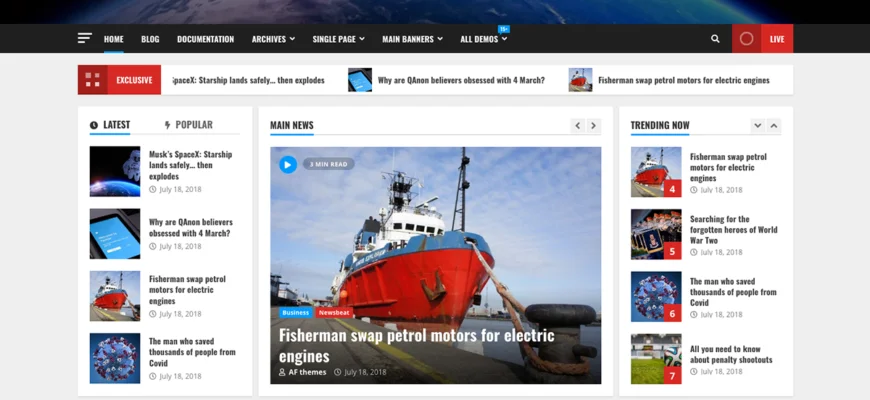Screen dimensions: 870x400
Task: Open the Blog menu item
Action: [x=150, y=39]
